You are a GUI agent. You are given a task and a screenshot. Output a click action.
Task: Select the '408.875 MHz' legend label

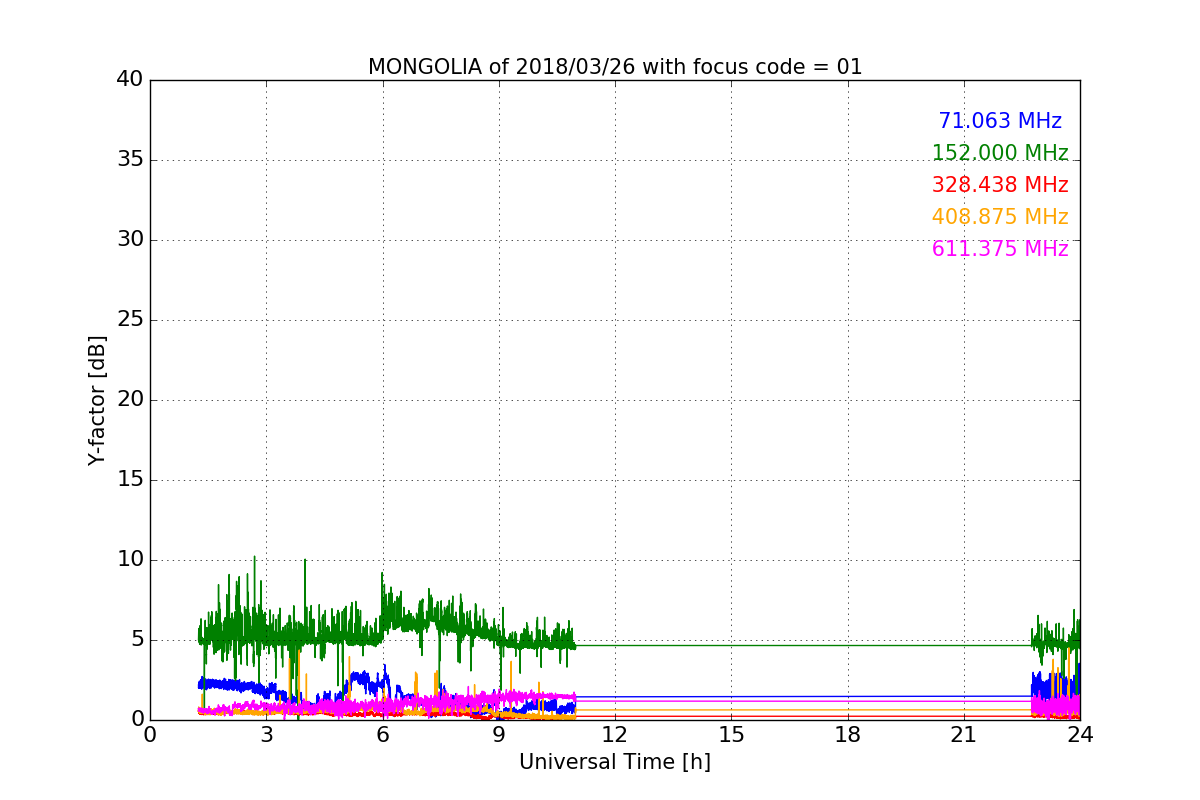point(1000,217)
